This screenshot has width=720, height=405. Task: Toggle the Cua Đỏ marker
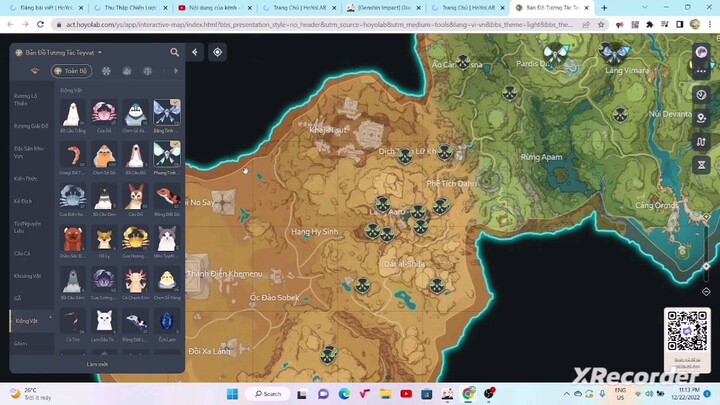(x=104, y=113)
